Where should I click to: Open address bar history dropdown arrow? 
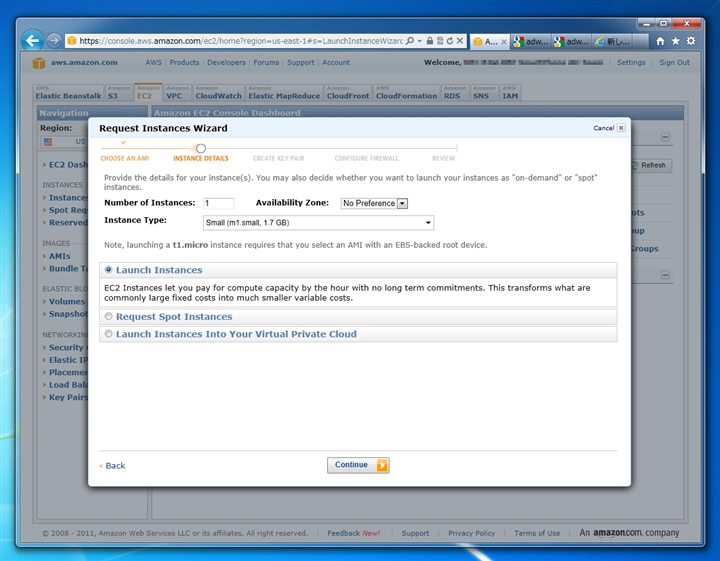pyautogui.click(x=419, y=41)
